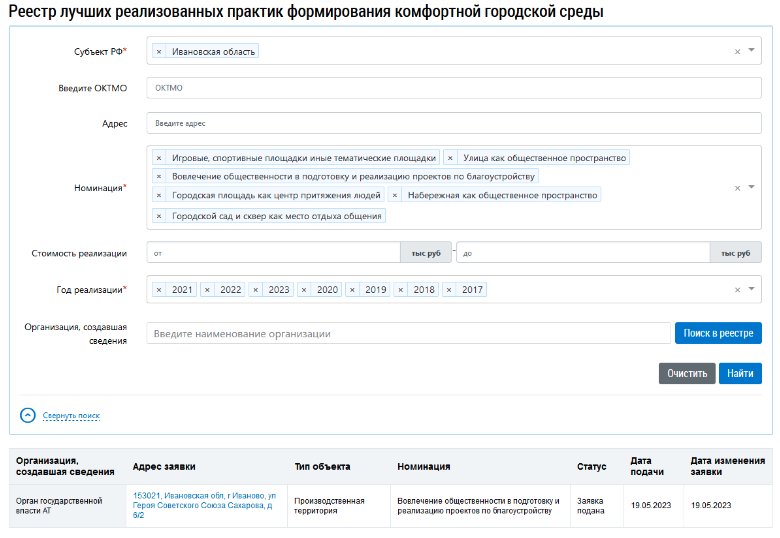Click the minimum cost 'от' field

tap(273, 253)
